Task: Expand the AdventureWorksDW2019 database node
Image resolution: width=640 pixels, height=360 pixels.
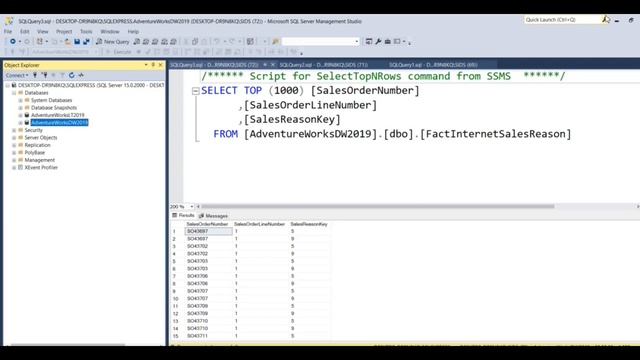Action: click(20, 123)
